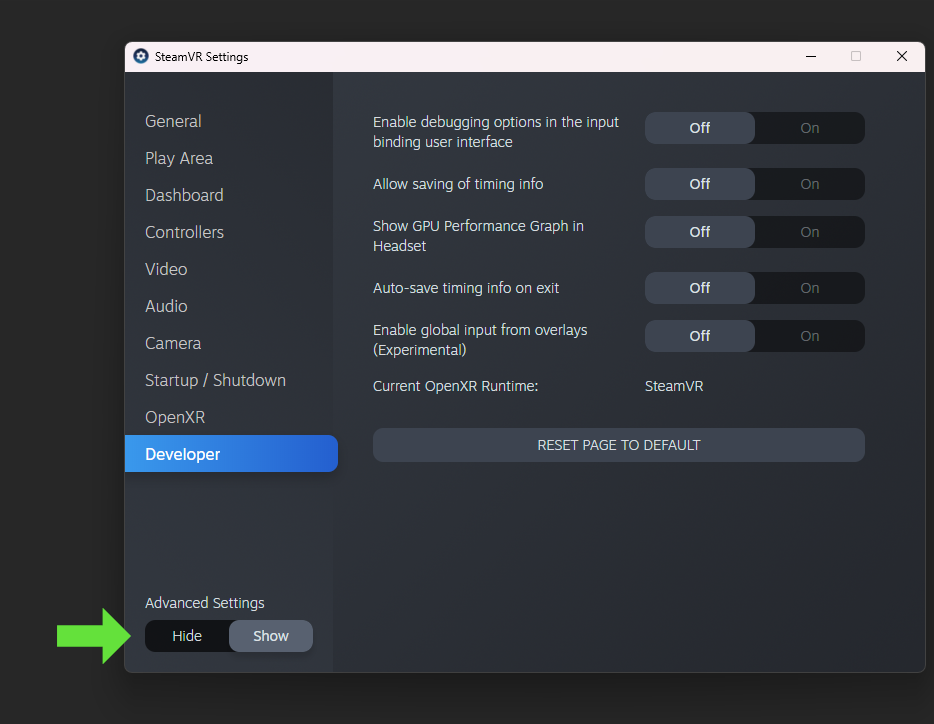Select the Developer tab
The image size is (934, 724).
click(231, 453)
